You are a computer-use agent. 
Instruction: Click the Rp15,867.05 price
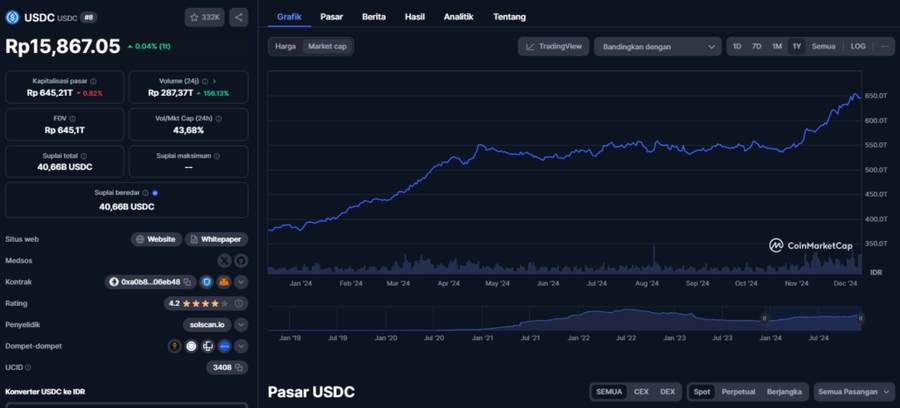pos(63,46)
